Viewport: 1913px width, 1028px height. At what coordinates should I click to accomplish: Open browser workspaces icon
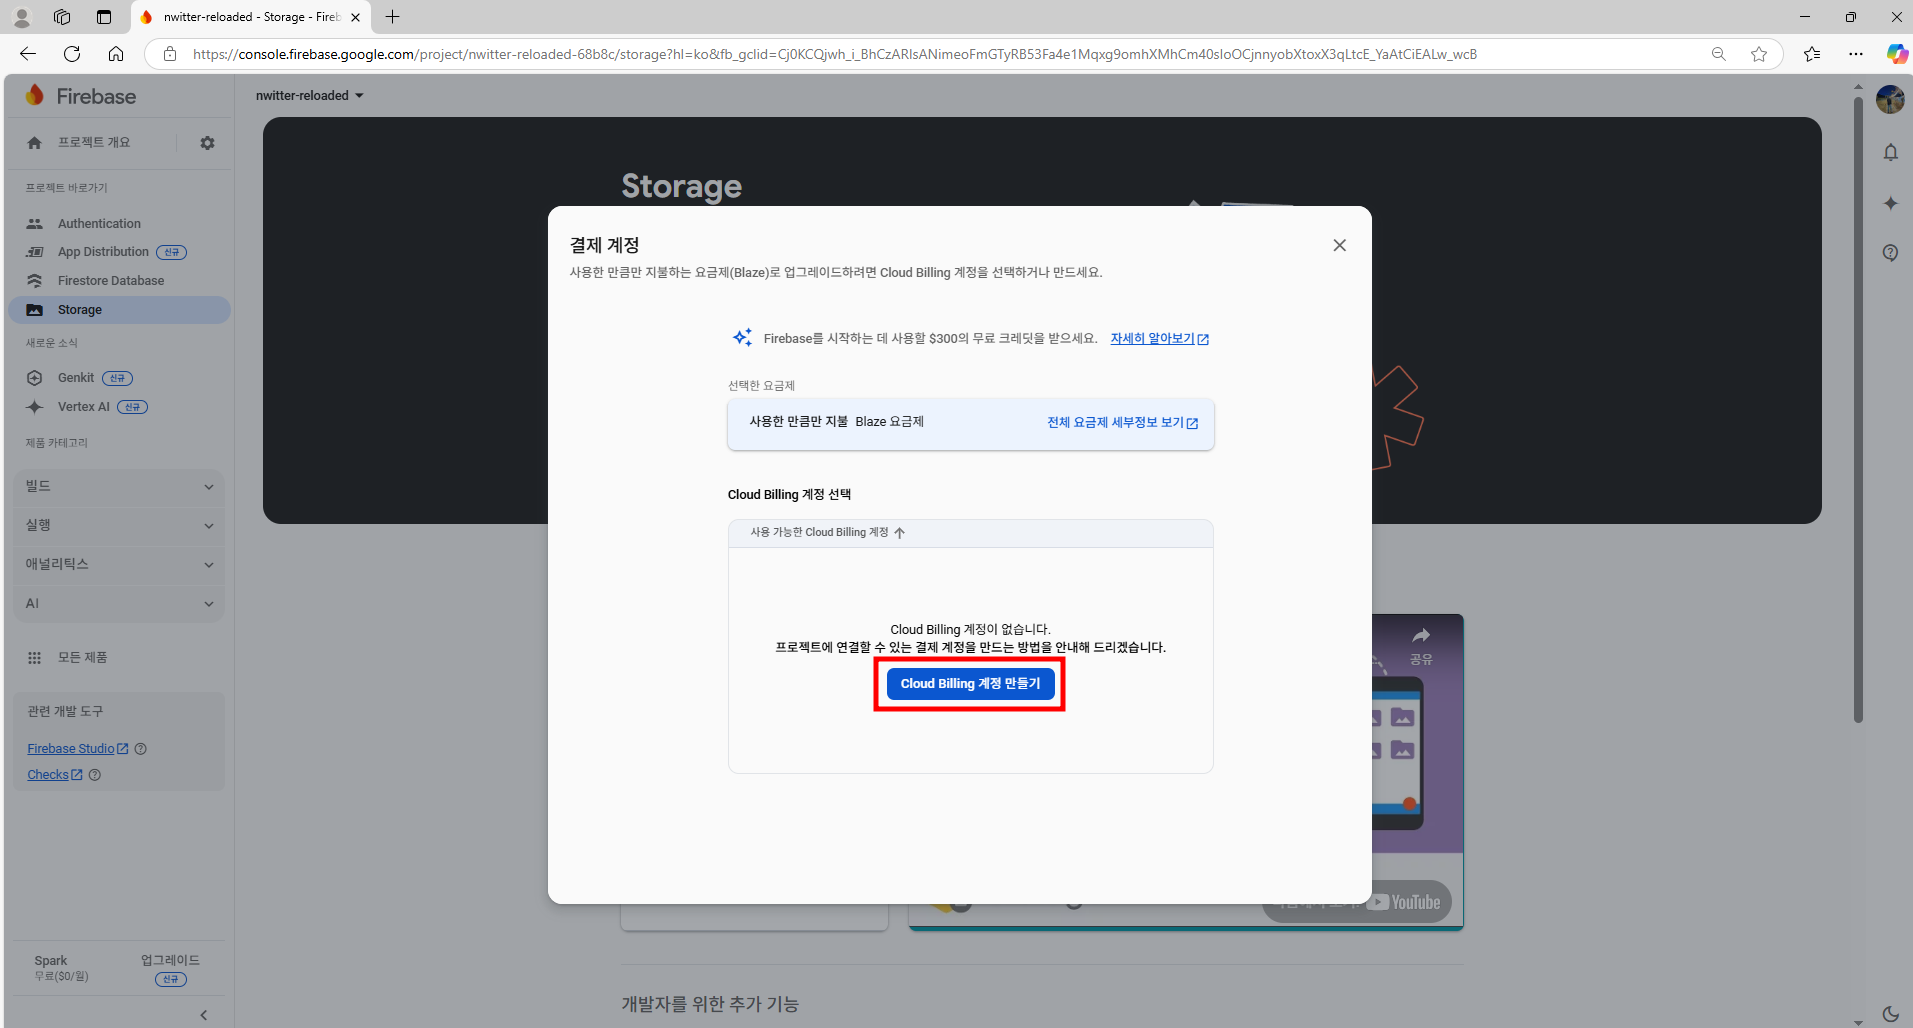(x=62, y=17)
